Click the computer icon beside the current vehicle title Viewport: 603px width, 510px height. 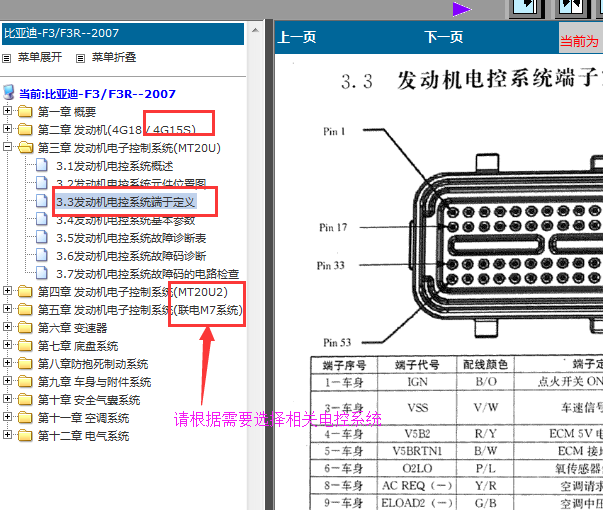coord(8,93)
